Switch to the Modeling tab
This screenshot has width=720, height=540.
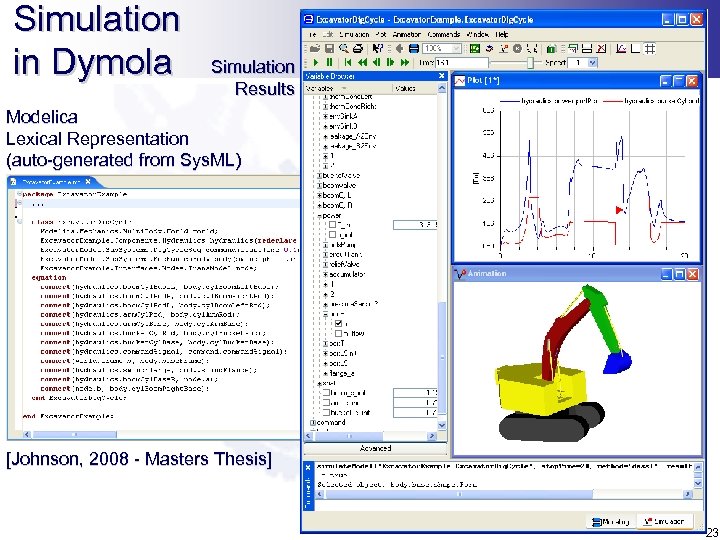(611, 522)
